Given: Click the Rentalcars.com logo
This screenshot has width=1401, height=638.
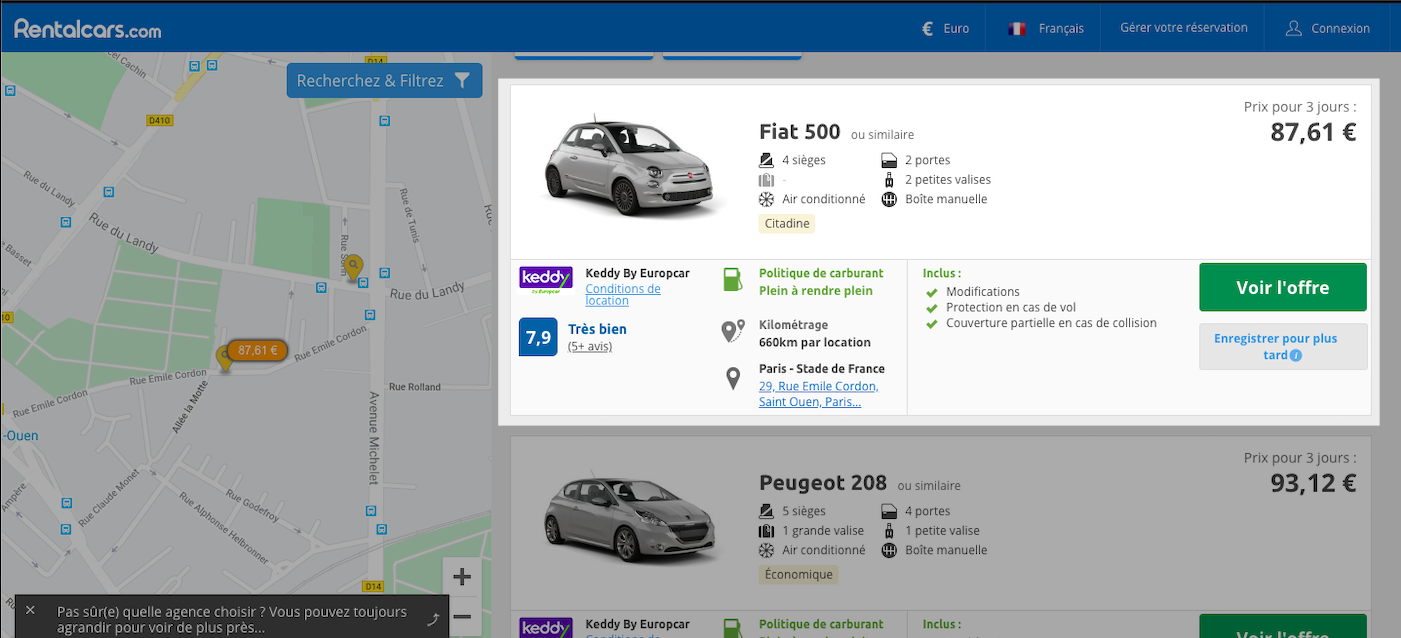Looking at the screenshot, I should click(x=88, y=29).
